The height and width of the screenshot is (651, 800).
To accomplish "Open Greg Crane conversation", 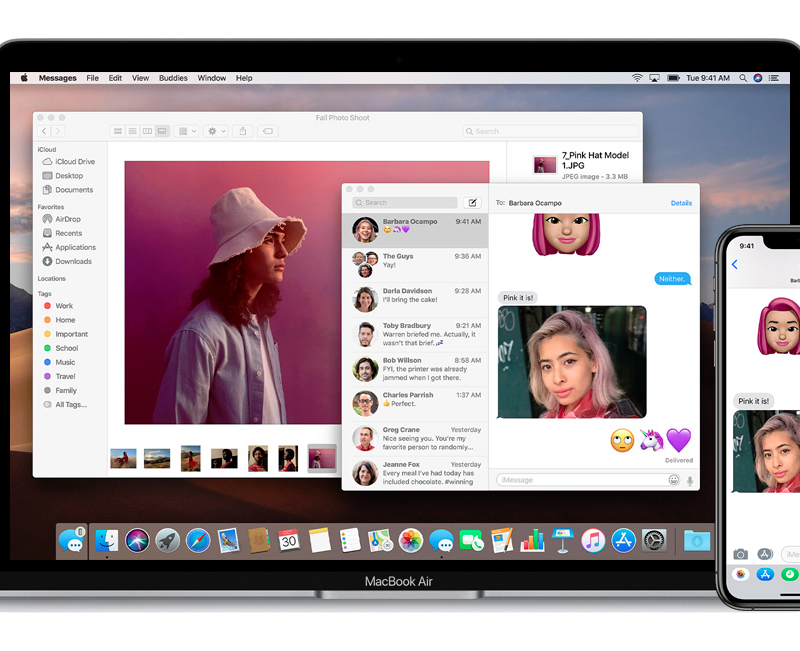I will coord(415,438).
